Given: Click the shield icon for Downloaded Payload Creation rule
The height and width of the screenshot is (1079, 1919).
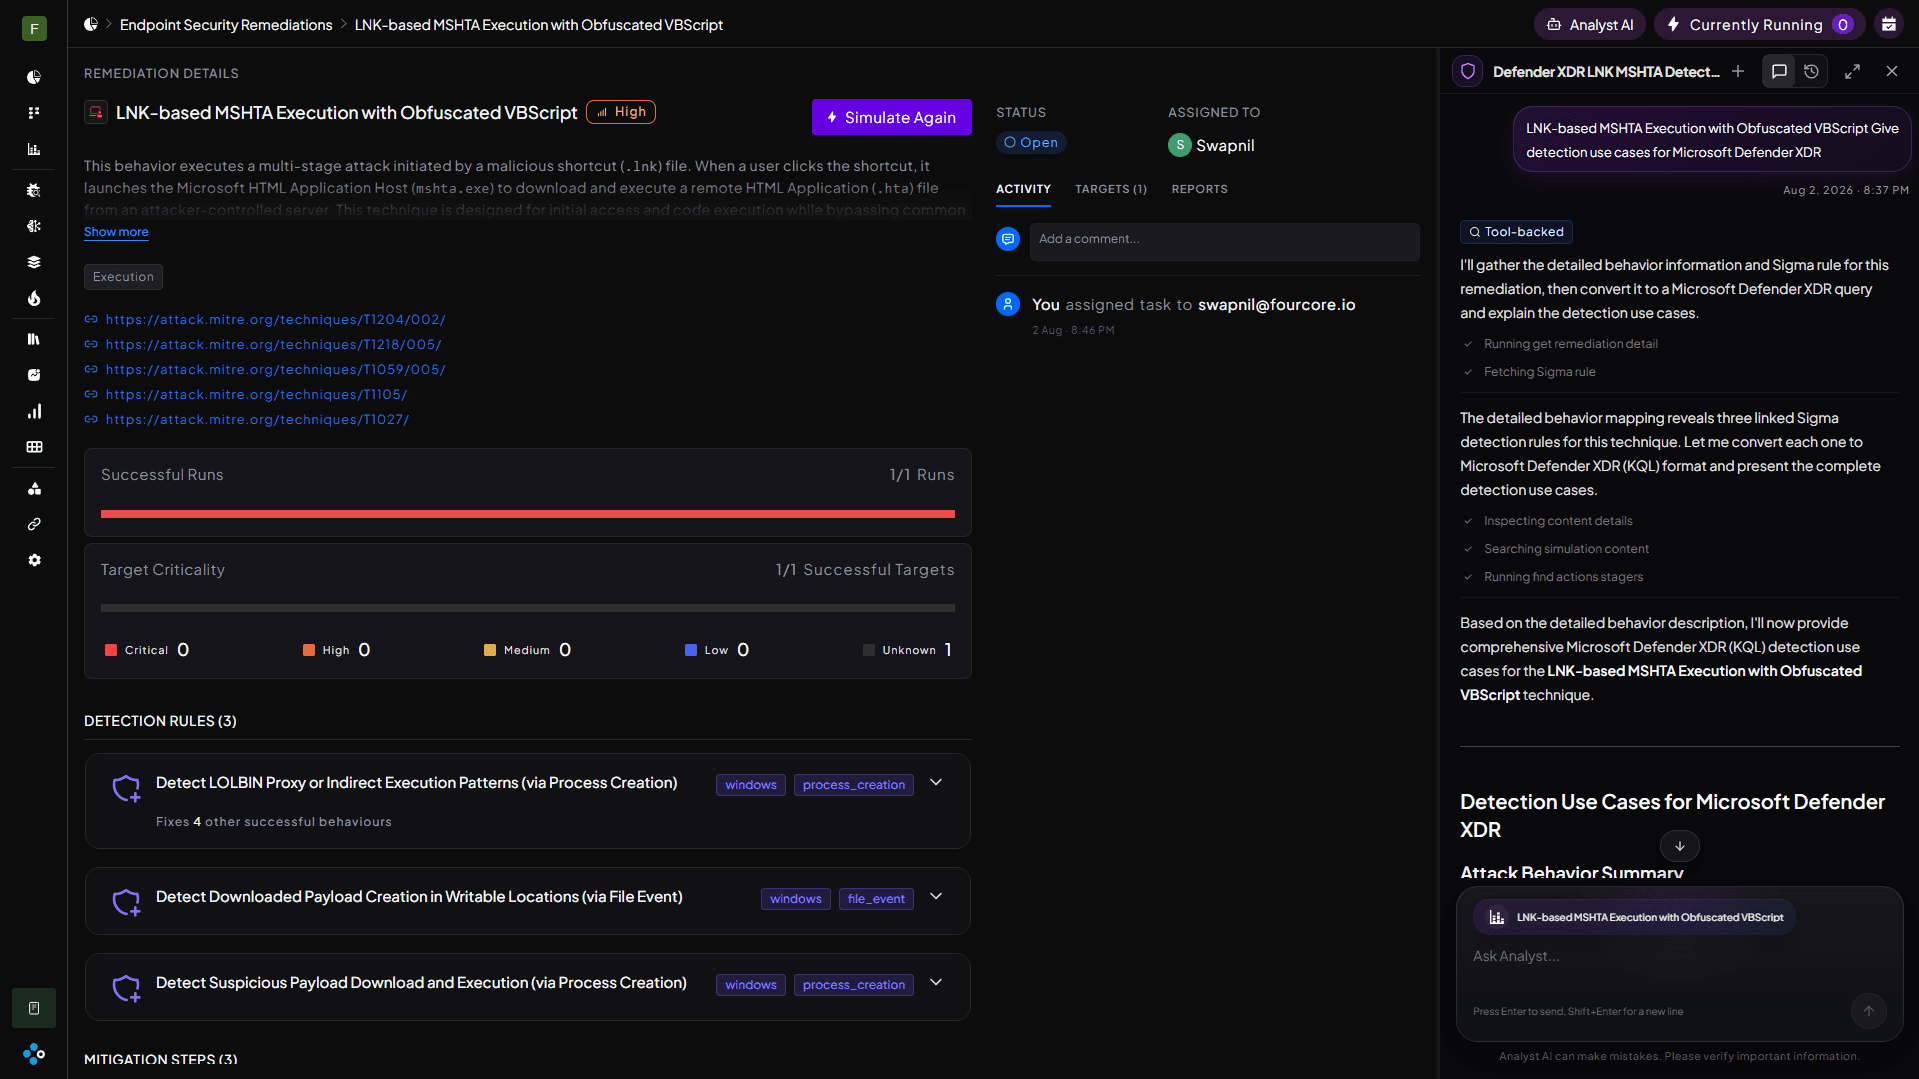Looking at the screenshot, I should pos(126,903).
